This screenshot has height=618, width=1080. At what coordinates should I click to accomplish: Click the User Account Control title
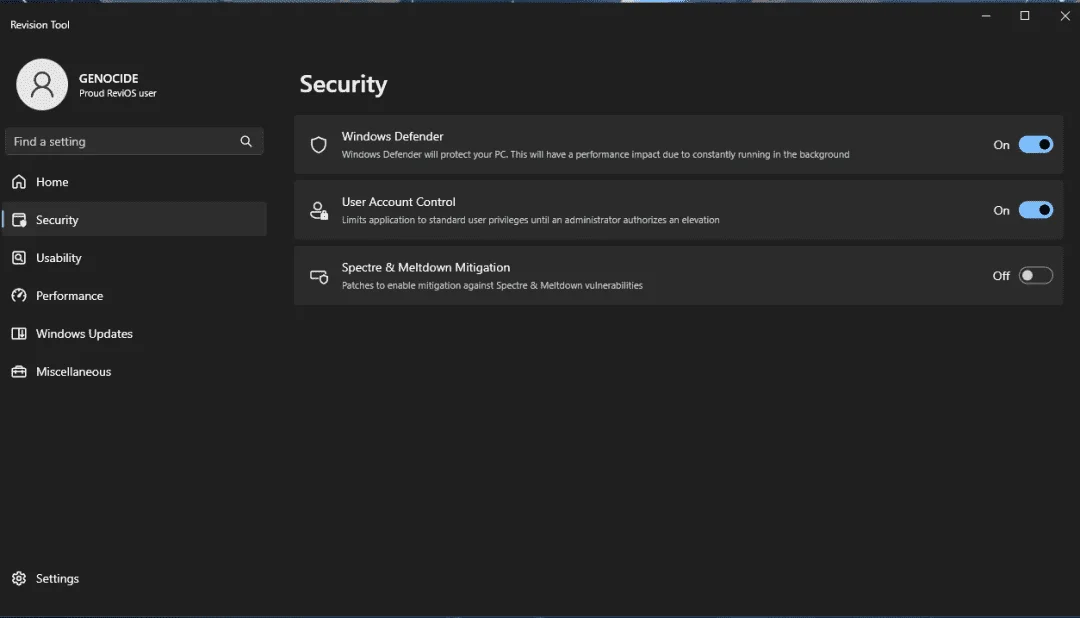point(398,202)
